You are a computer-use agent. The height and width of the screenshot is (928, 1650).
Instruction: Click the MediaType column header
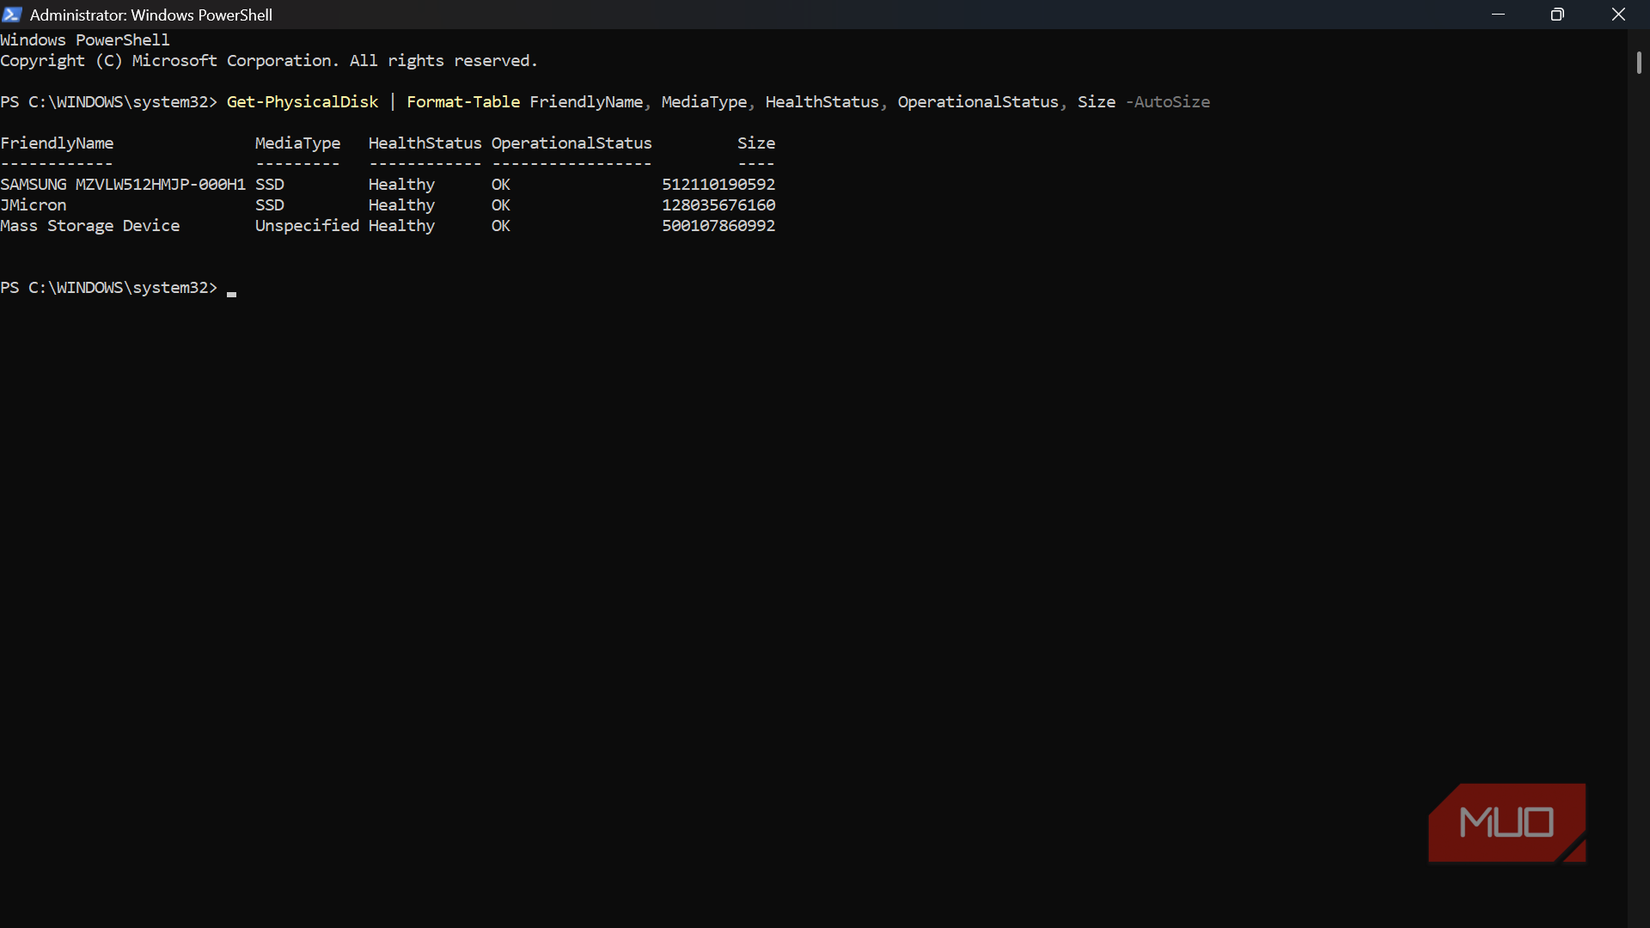(x=298, y=143)
